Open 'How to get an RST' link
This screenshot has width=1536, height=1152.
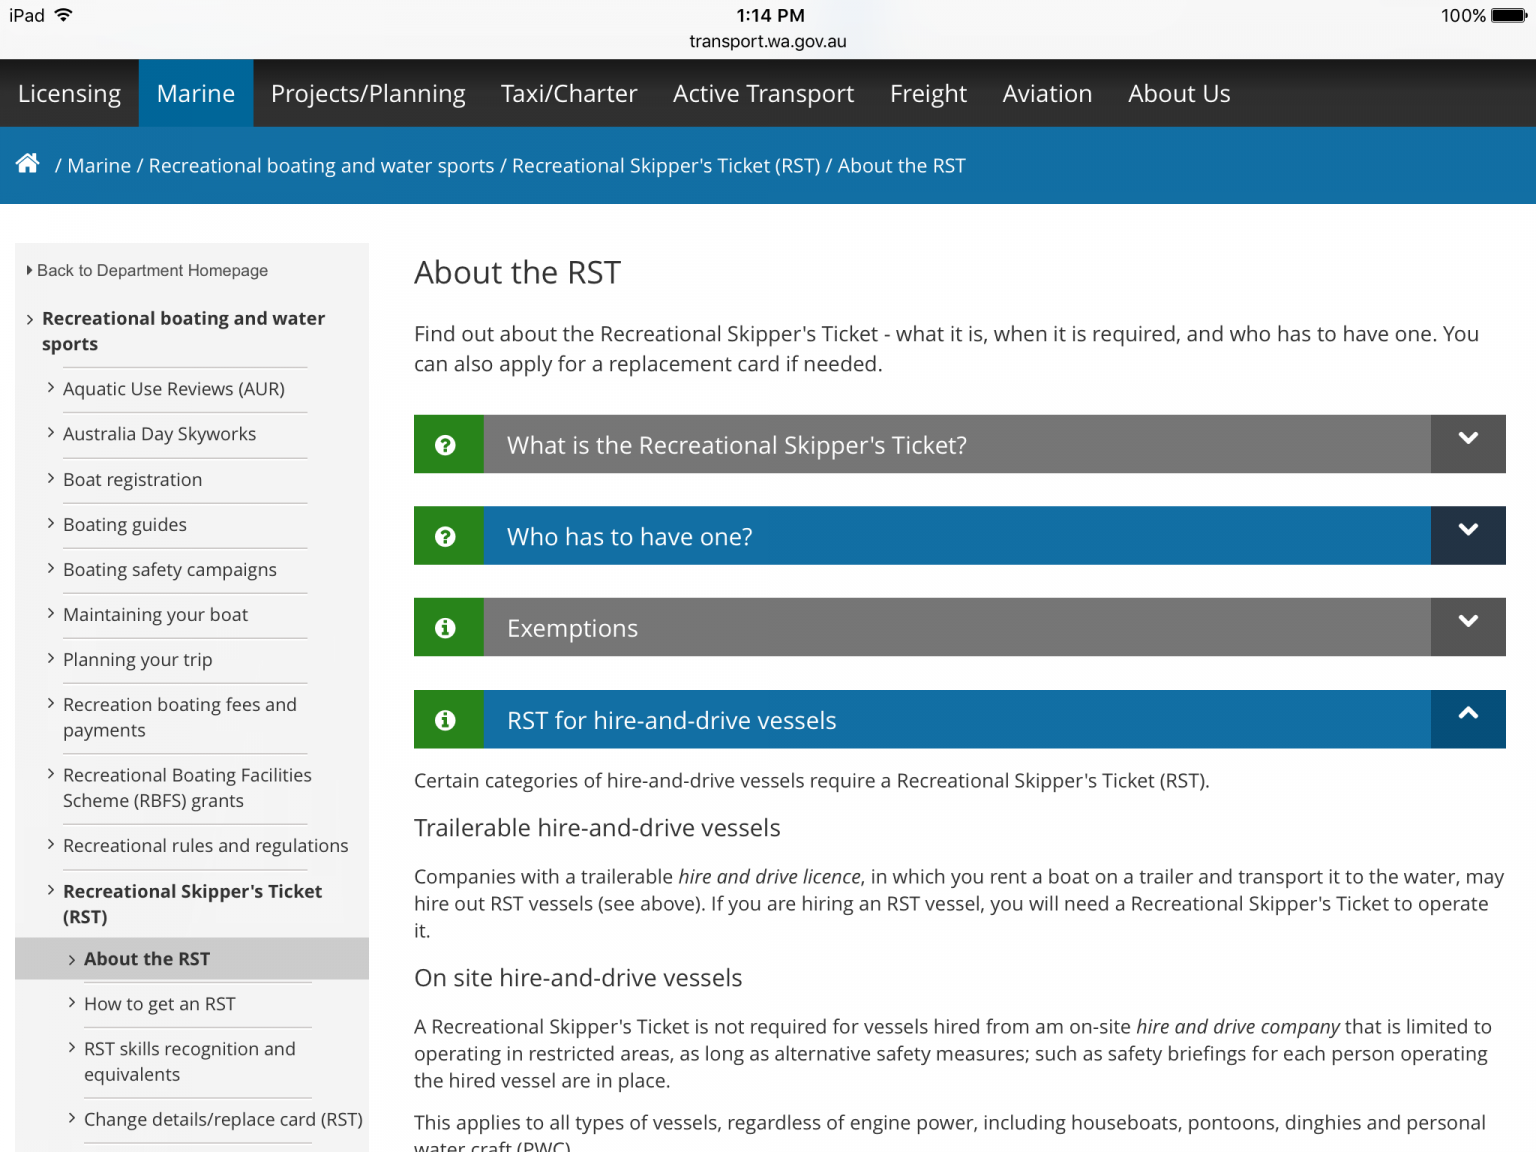(160, 1004)
